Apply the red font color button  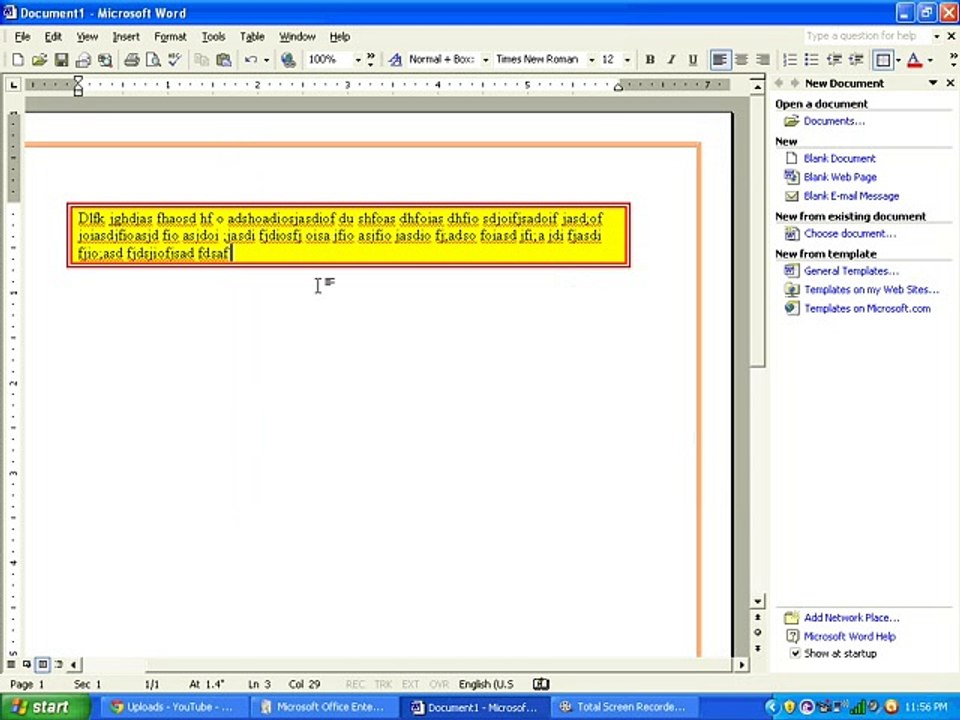914,59
